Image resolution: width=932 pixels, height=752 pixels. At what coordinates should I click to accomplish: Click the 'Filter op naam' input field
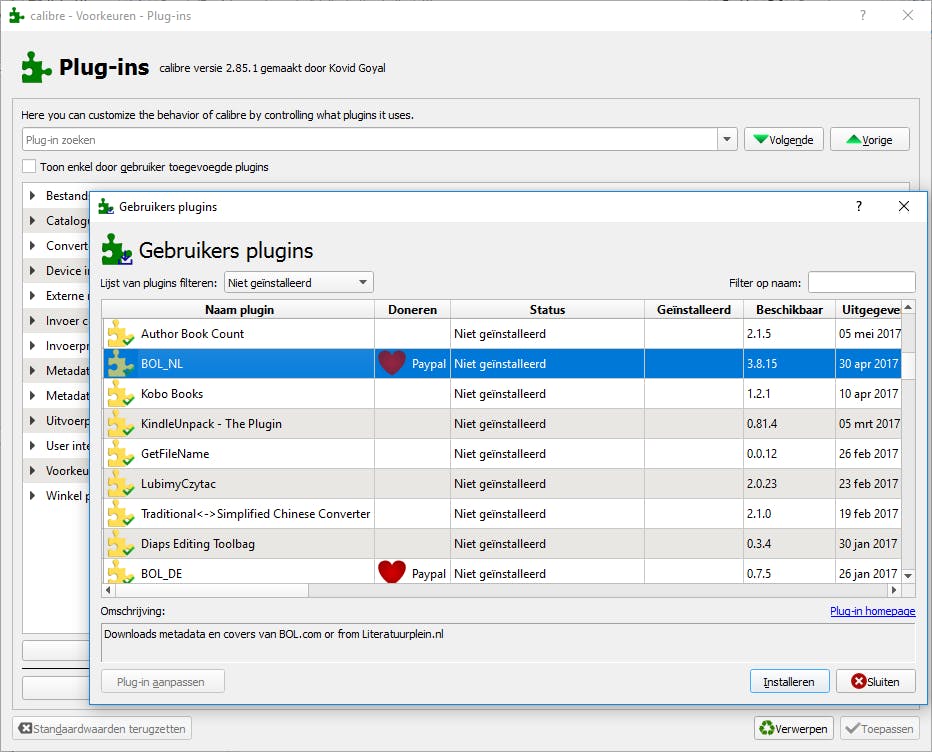coord(861,282)
